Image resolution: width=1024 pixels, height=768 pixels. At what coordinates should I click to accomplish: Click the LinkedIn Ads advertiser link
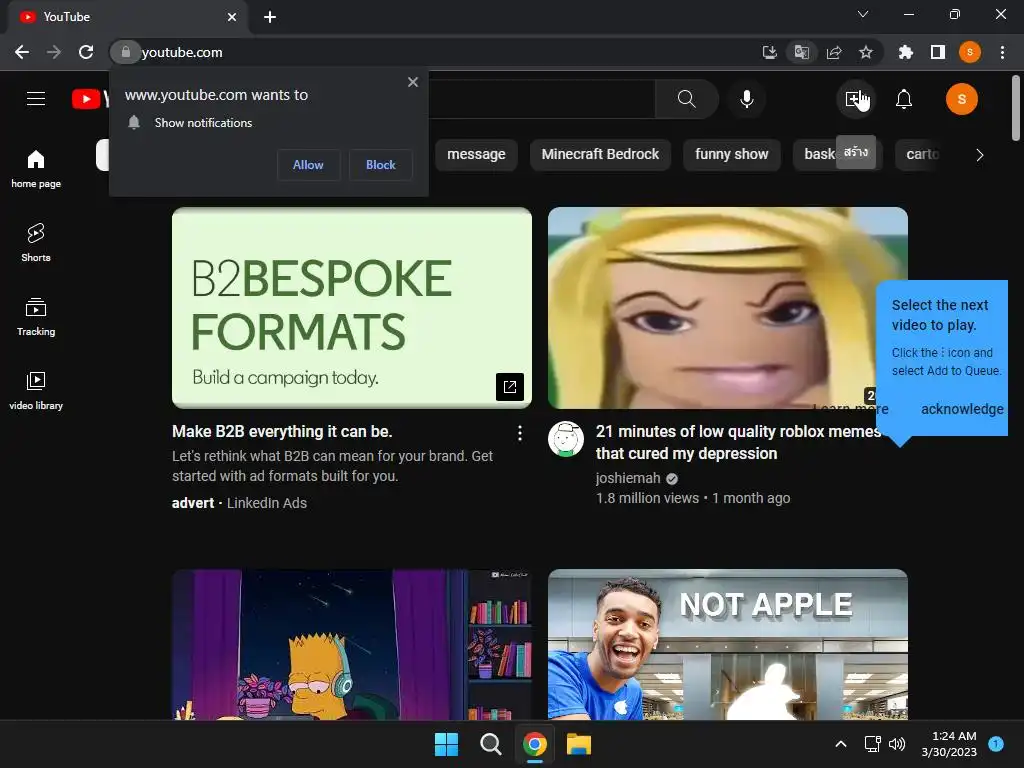[x=266, y=503]
